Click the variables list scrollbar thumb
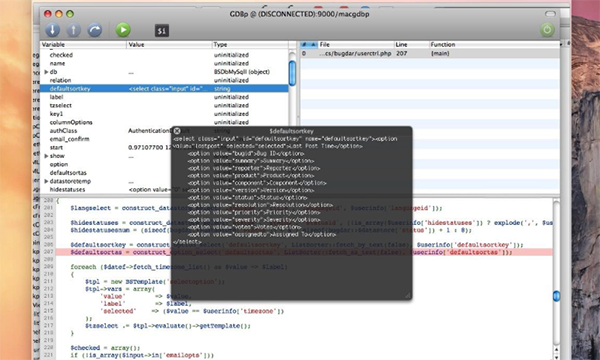This screenshot has height=360, width=600. 292,73
